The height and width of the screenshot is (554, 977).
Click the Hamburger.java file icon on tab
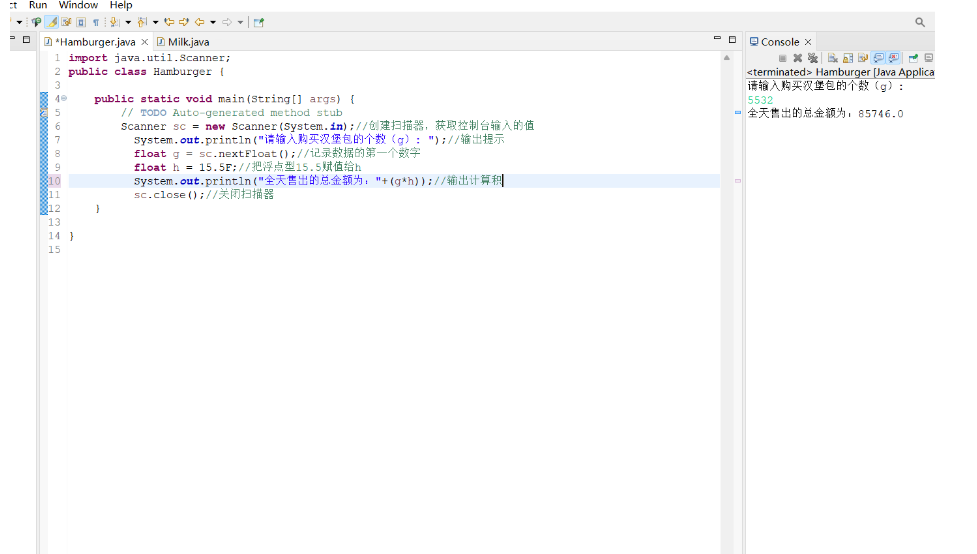48,42
